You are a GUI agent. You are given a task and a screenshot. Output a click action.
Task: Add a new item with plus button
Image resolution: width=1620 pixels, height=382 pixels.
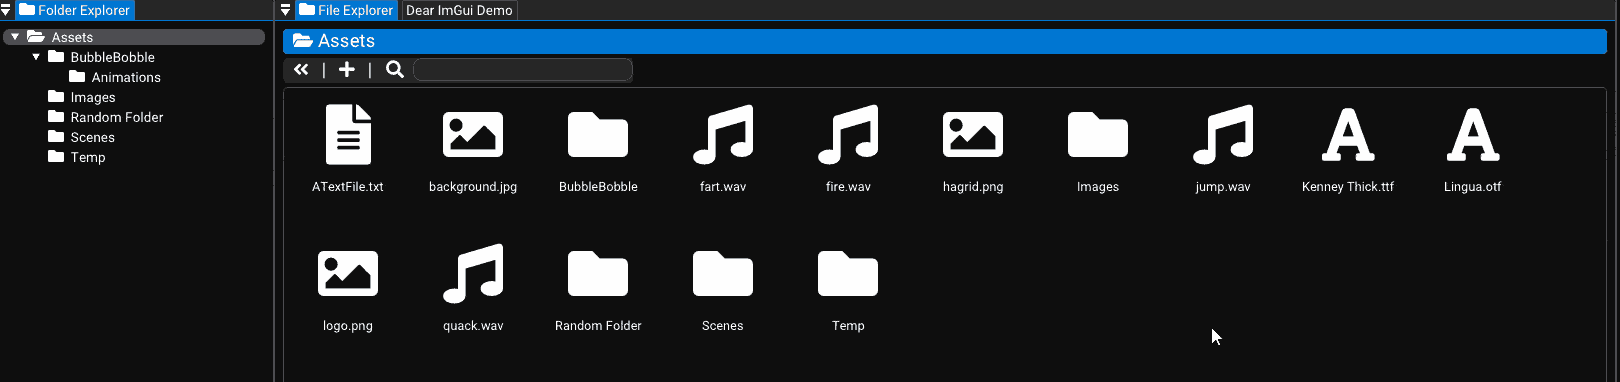click(x=347, y=69)
